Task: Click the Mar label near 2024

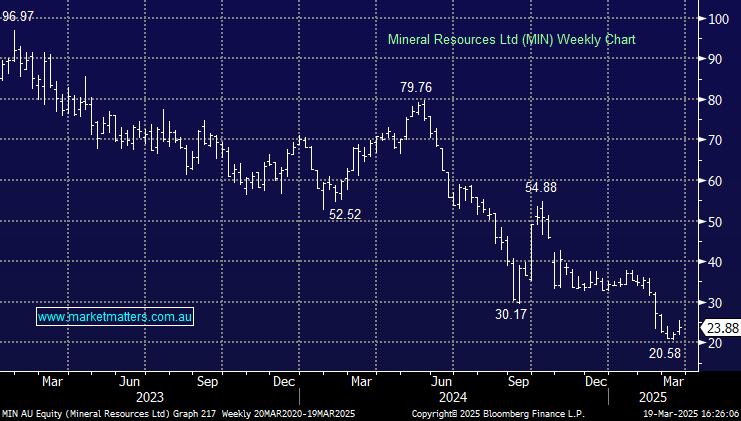Action: pos(361,381)
